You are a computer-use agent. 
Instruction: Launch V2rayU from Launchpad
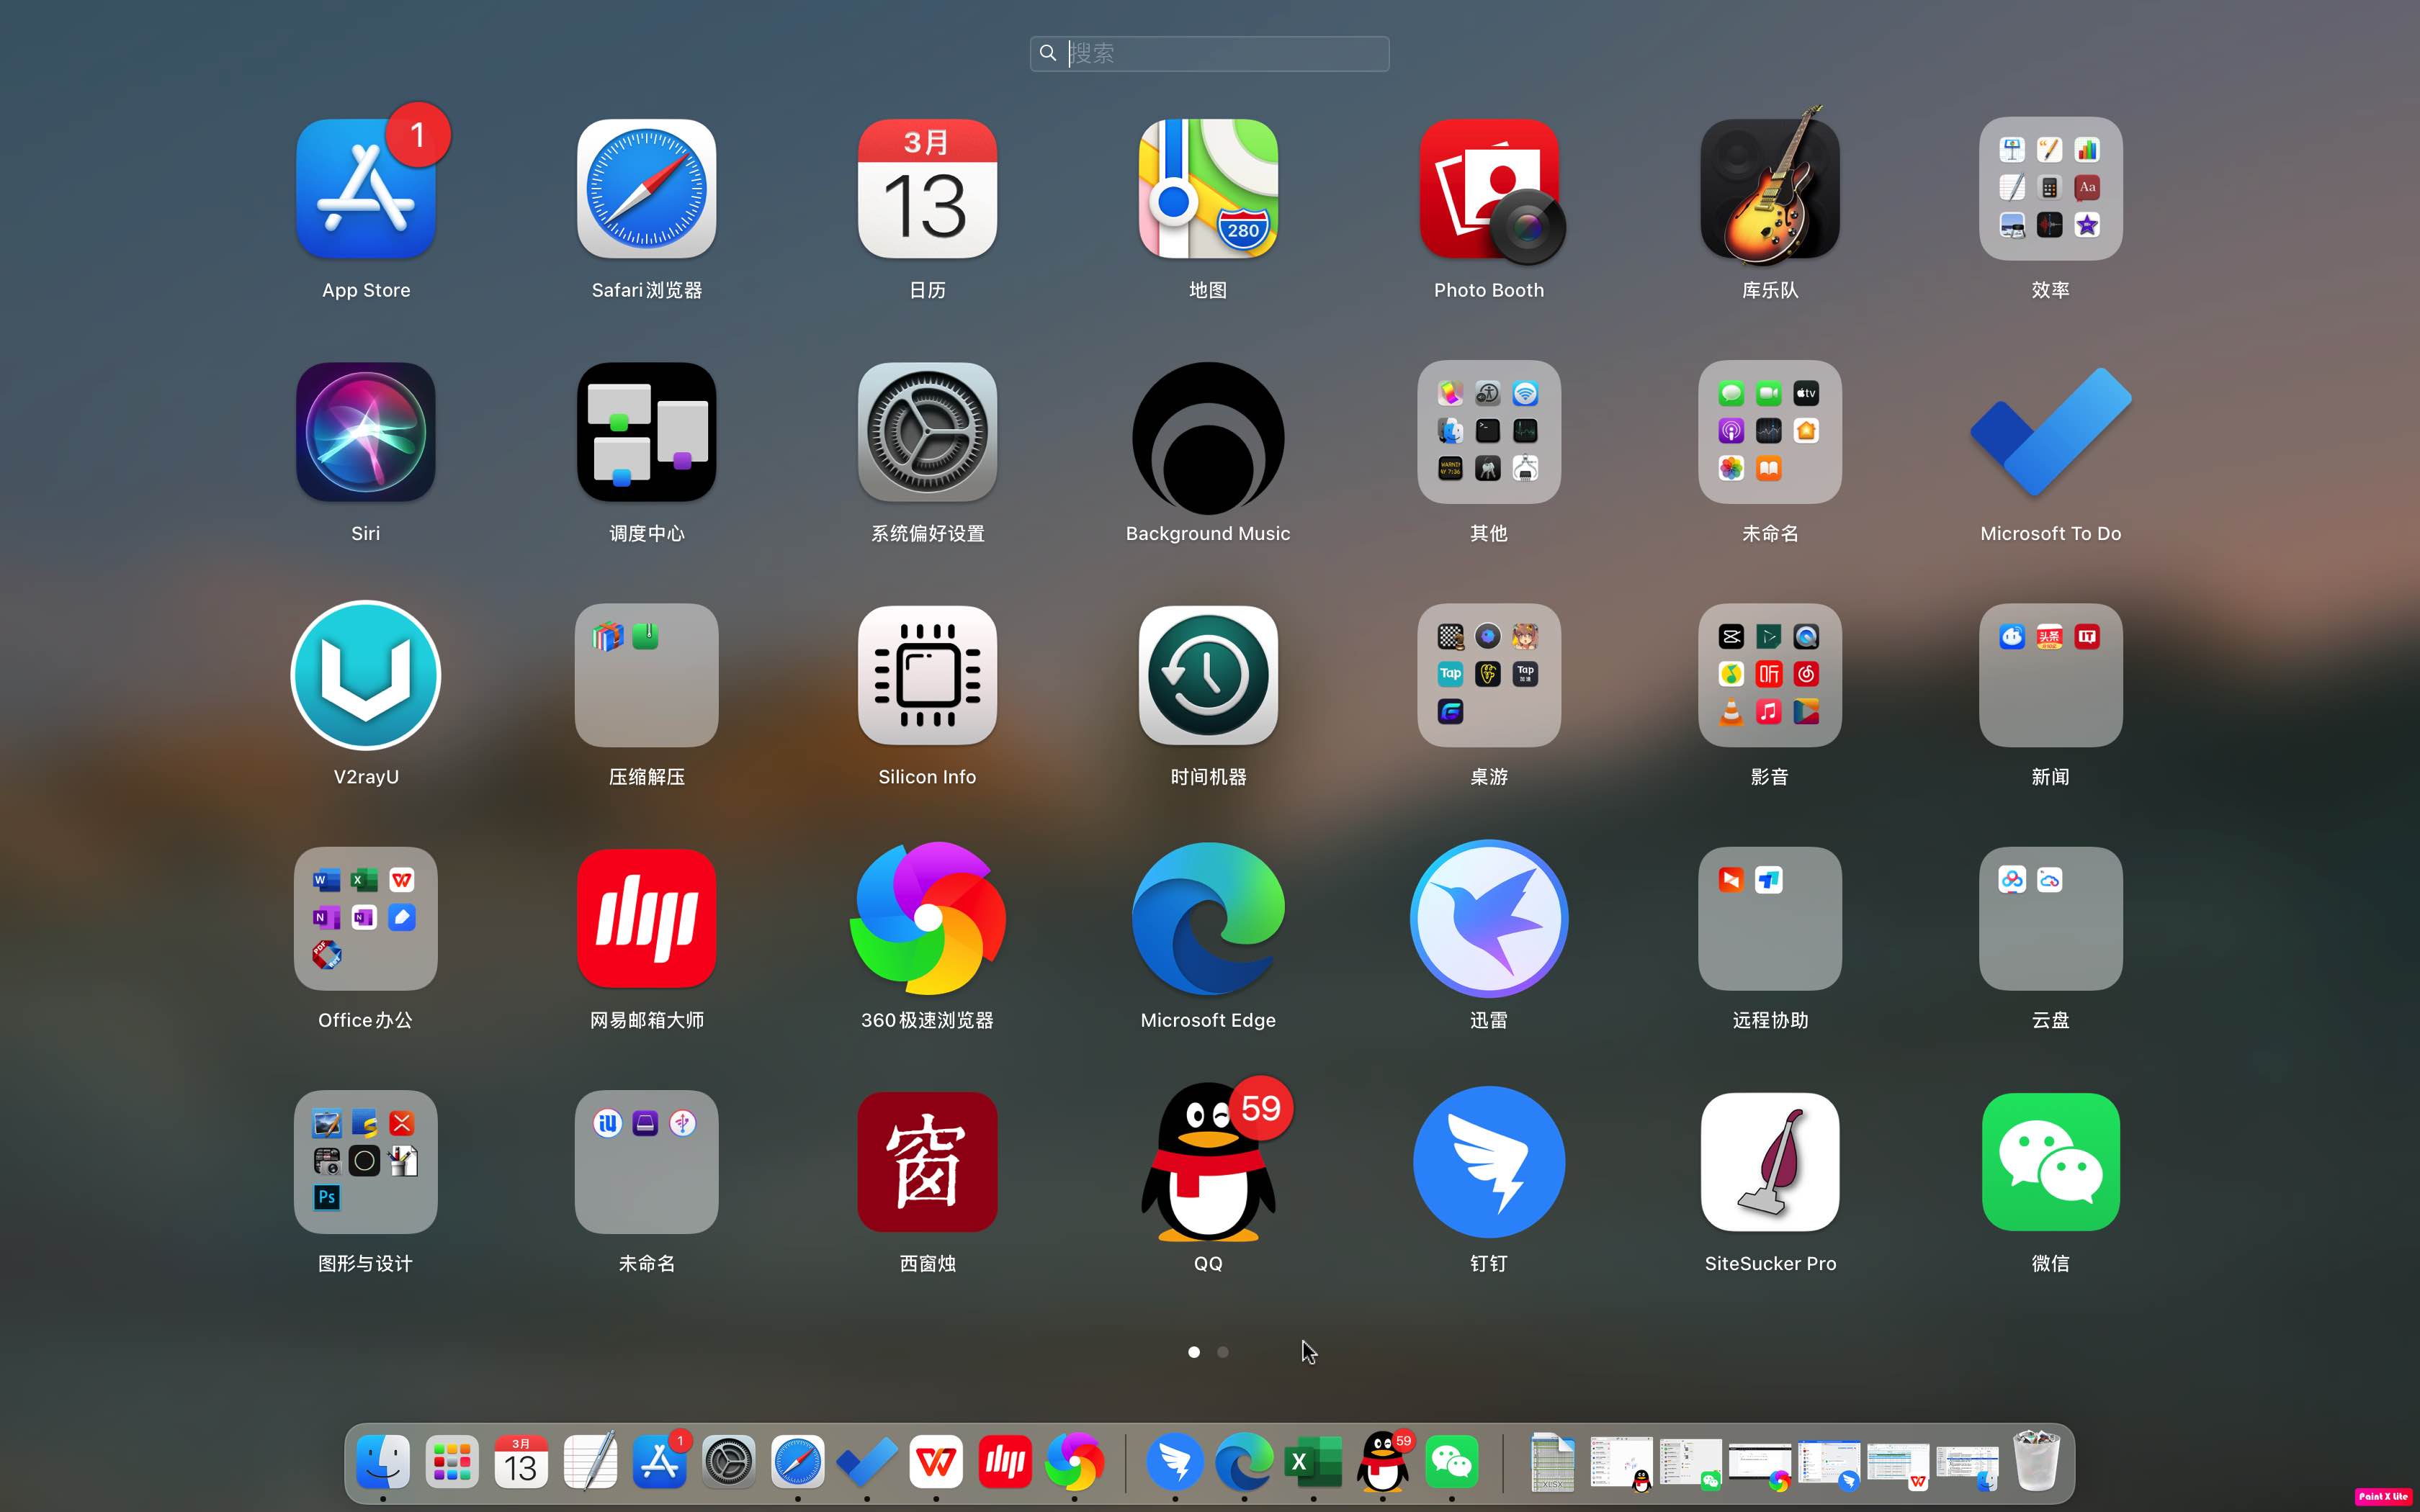pos(365,676)
